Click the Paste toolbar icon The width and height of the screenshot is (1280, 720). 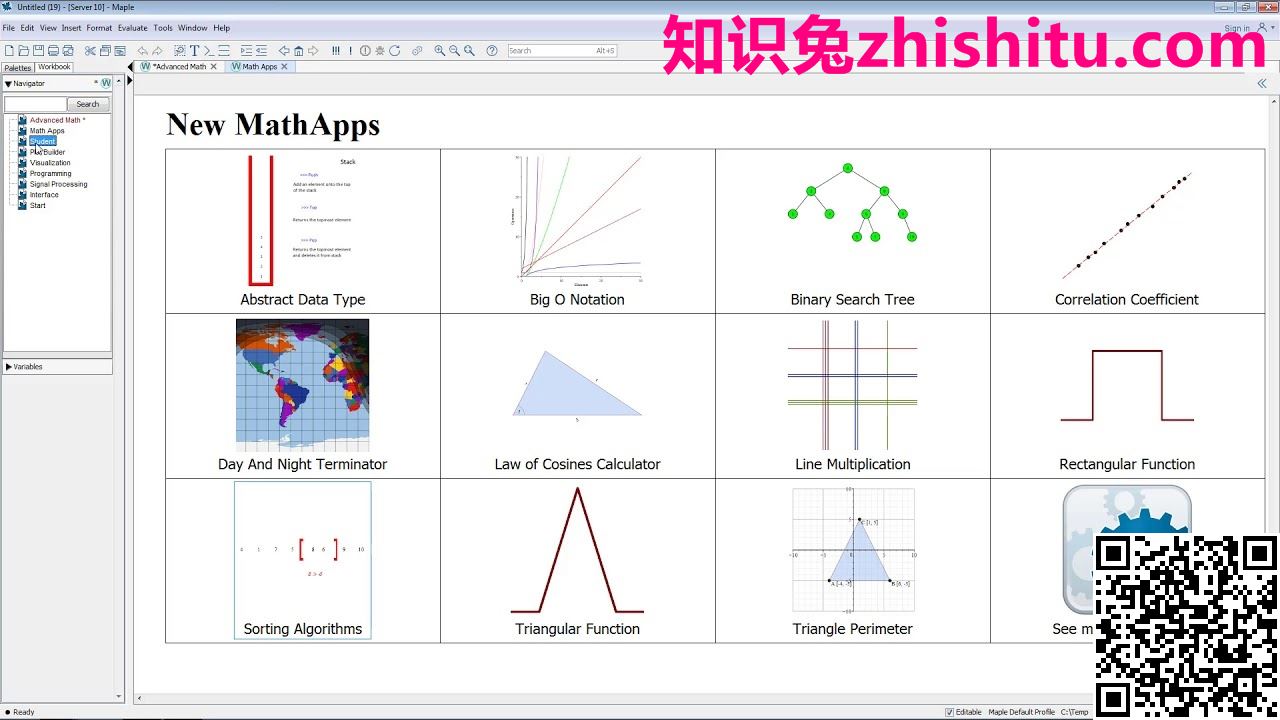[x=120, y=50]
